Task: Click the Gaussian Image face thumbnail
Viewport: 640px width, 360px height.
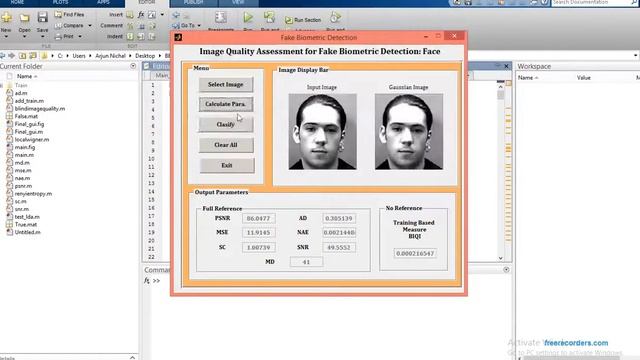Action: click(x=409, y=131)
